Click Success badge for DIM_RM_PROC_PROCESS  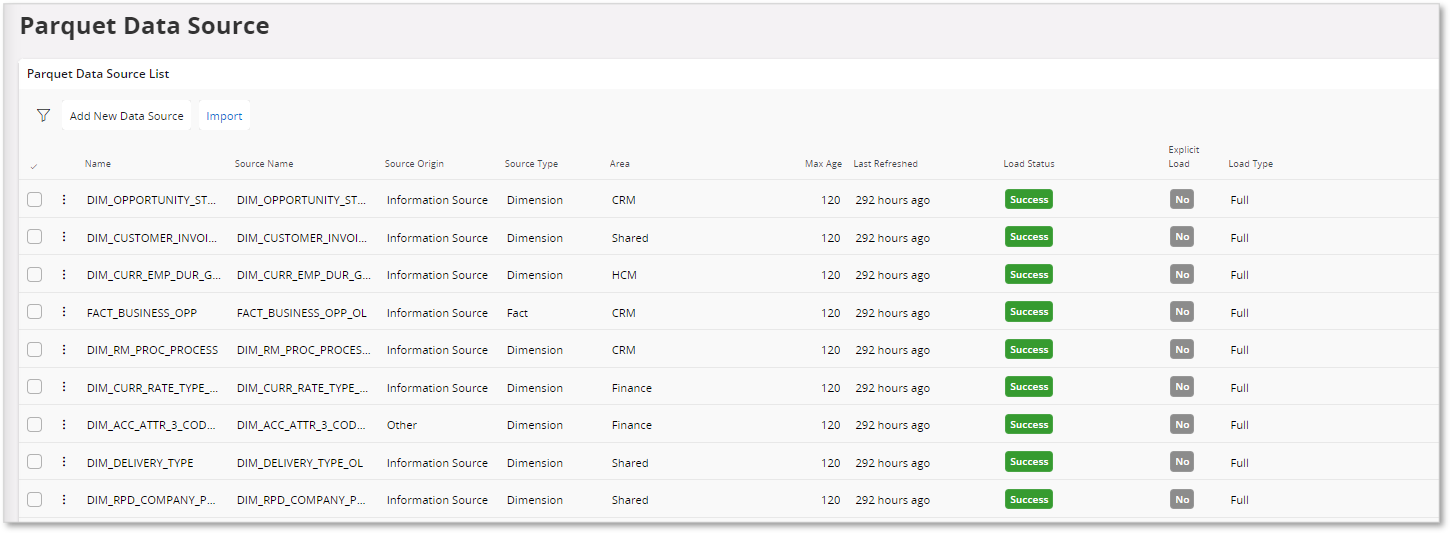point(1029,350)
